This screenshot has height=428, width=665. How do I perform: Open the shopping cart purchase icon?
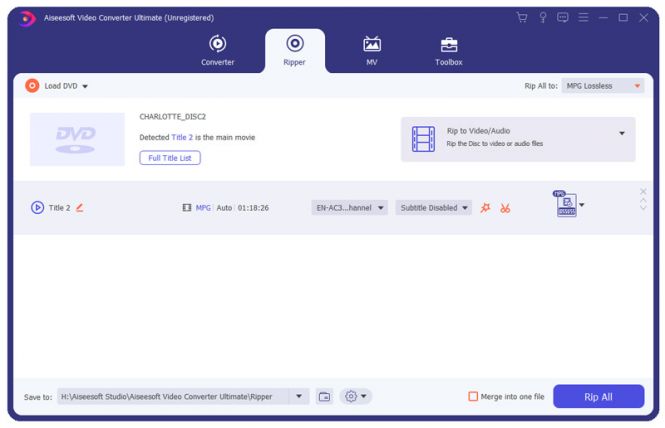coord(522,17)
